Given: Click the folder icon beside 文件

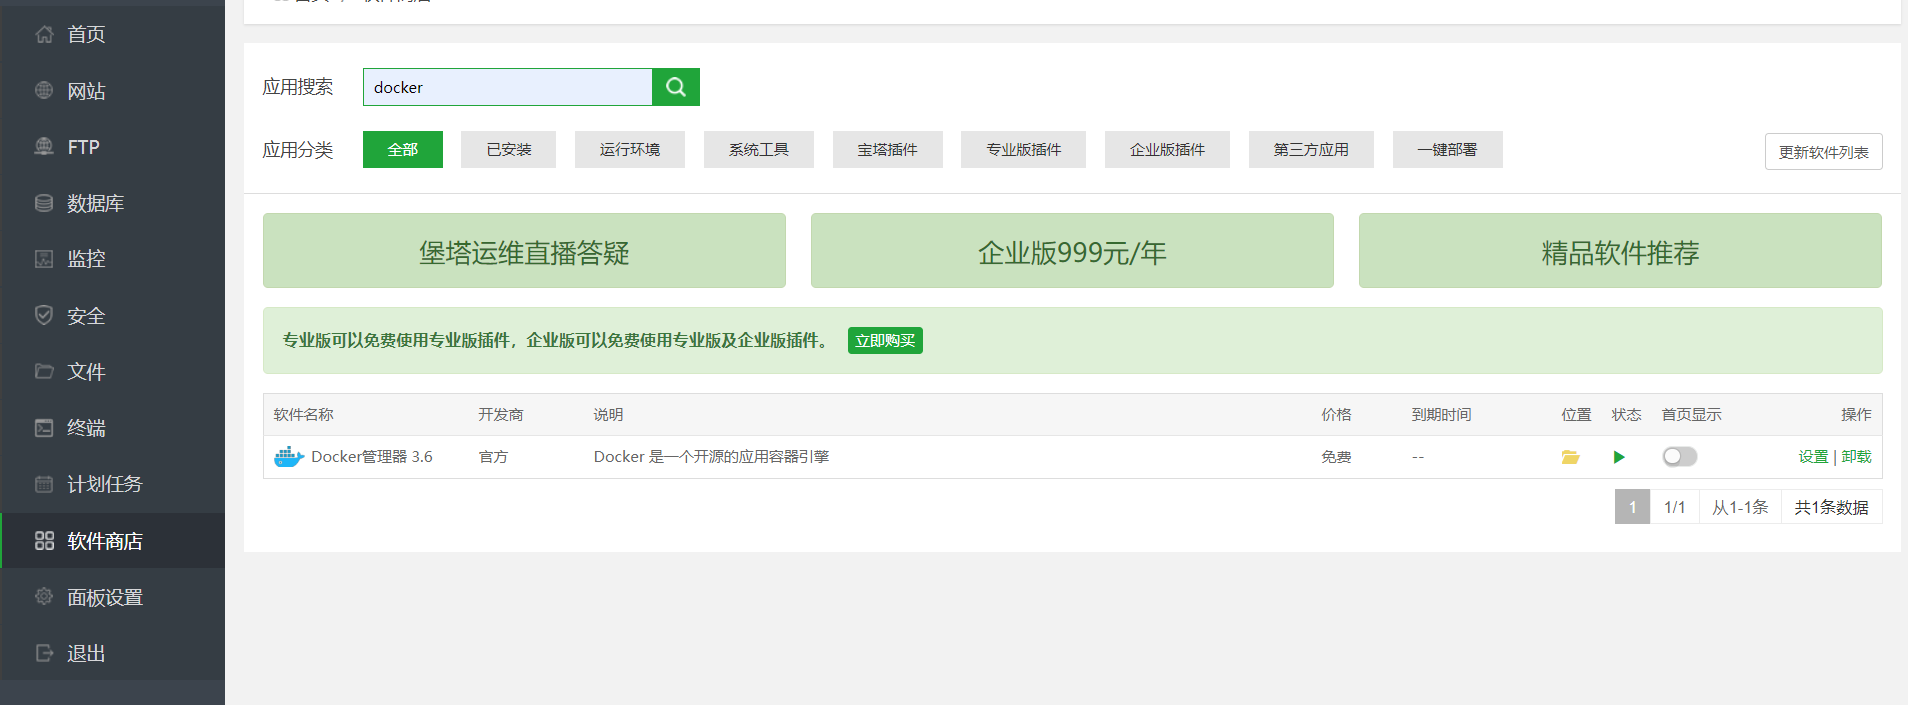Looking at the screenshot, I should point(44,371).
